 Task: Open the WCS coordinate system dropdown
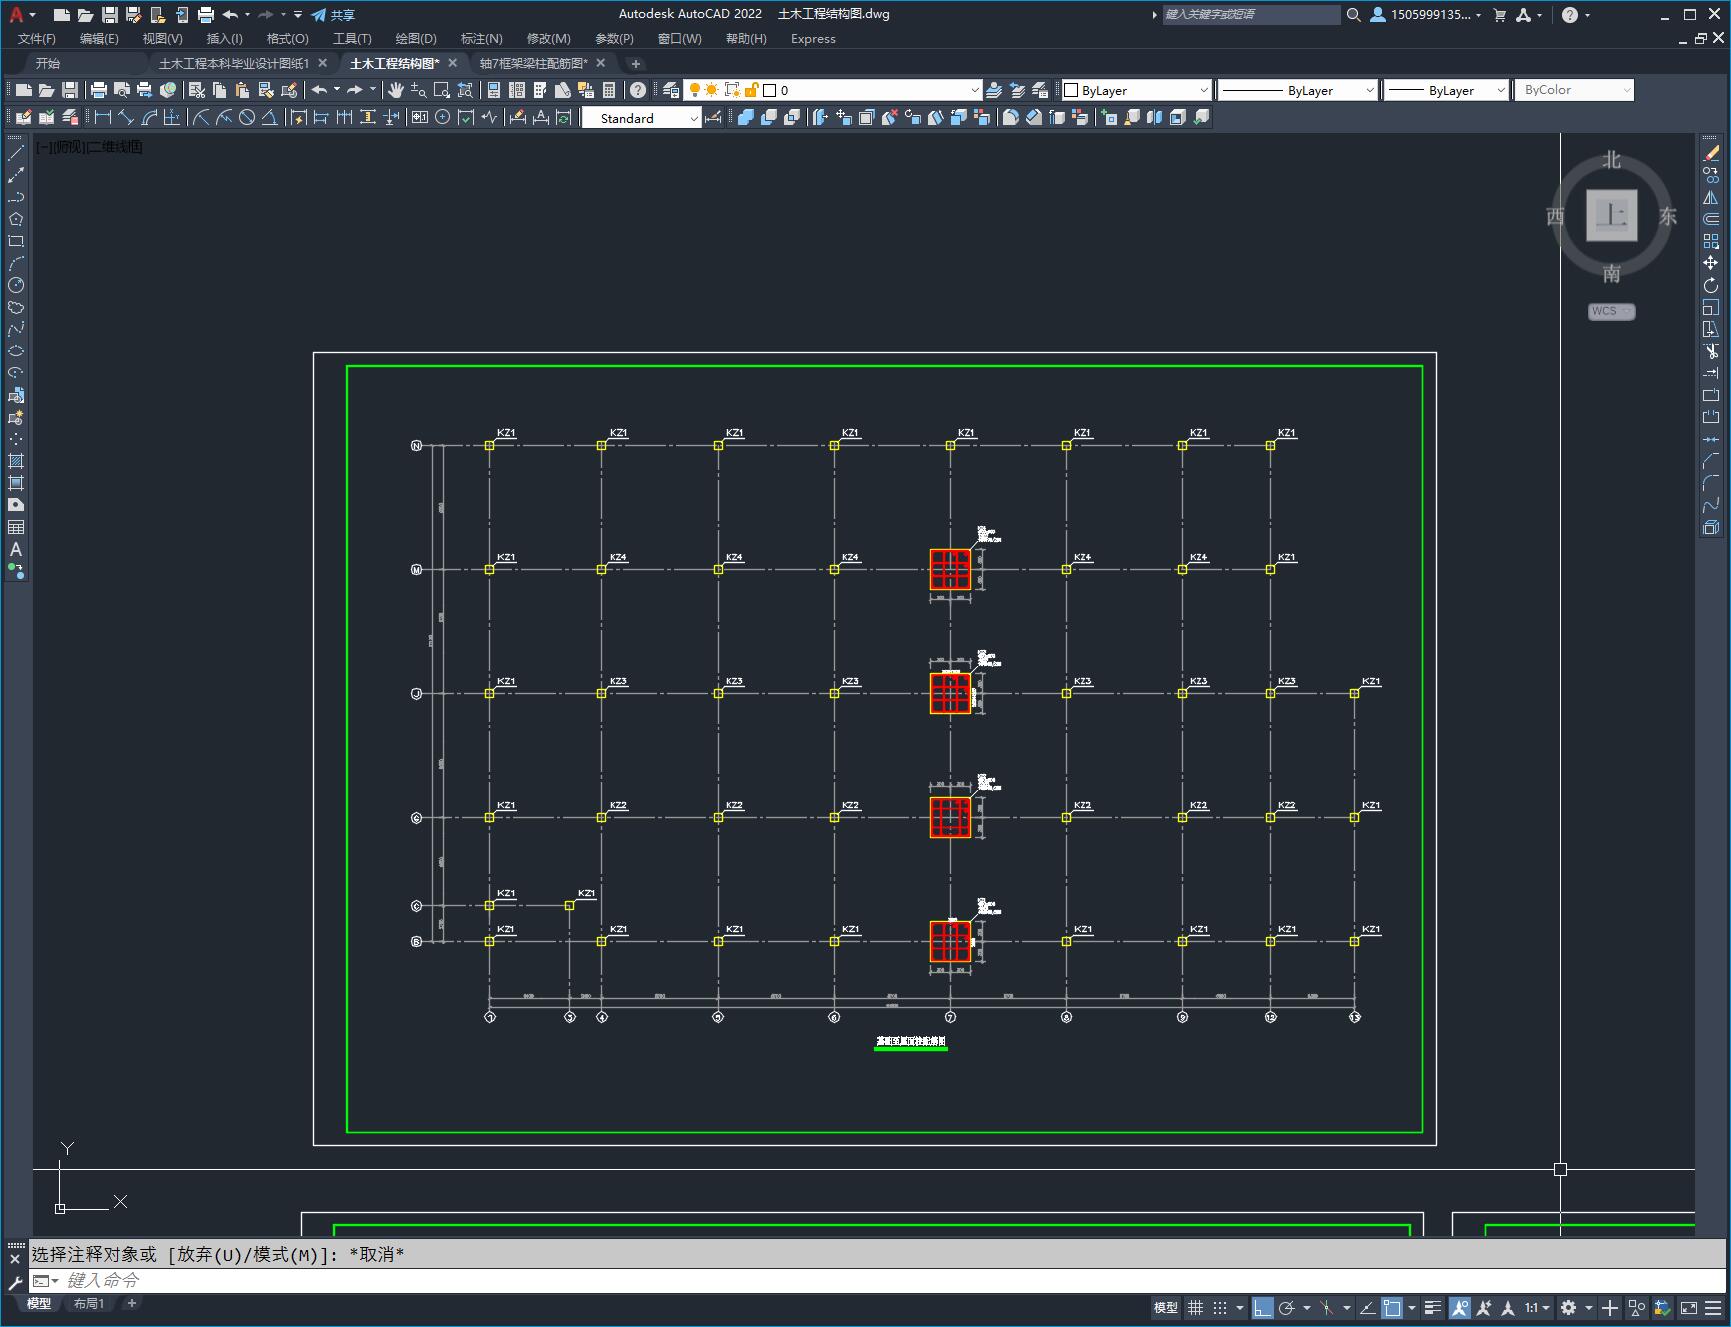(1611, 311)
